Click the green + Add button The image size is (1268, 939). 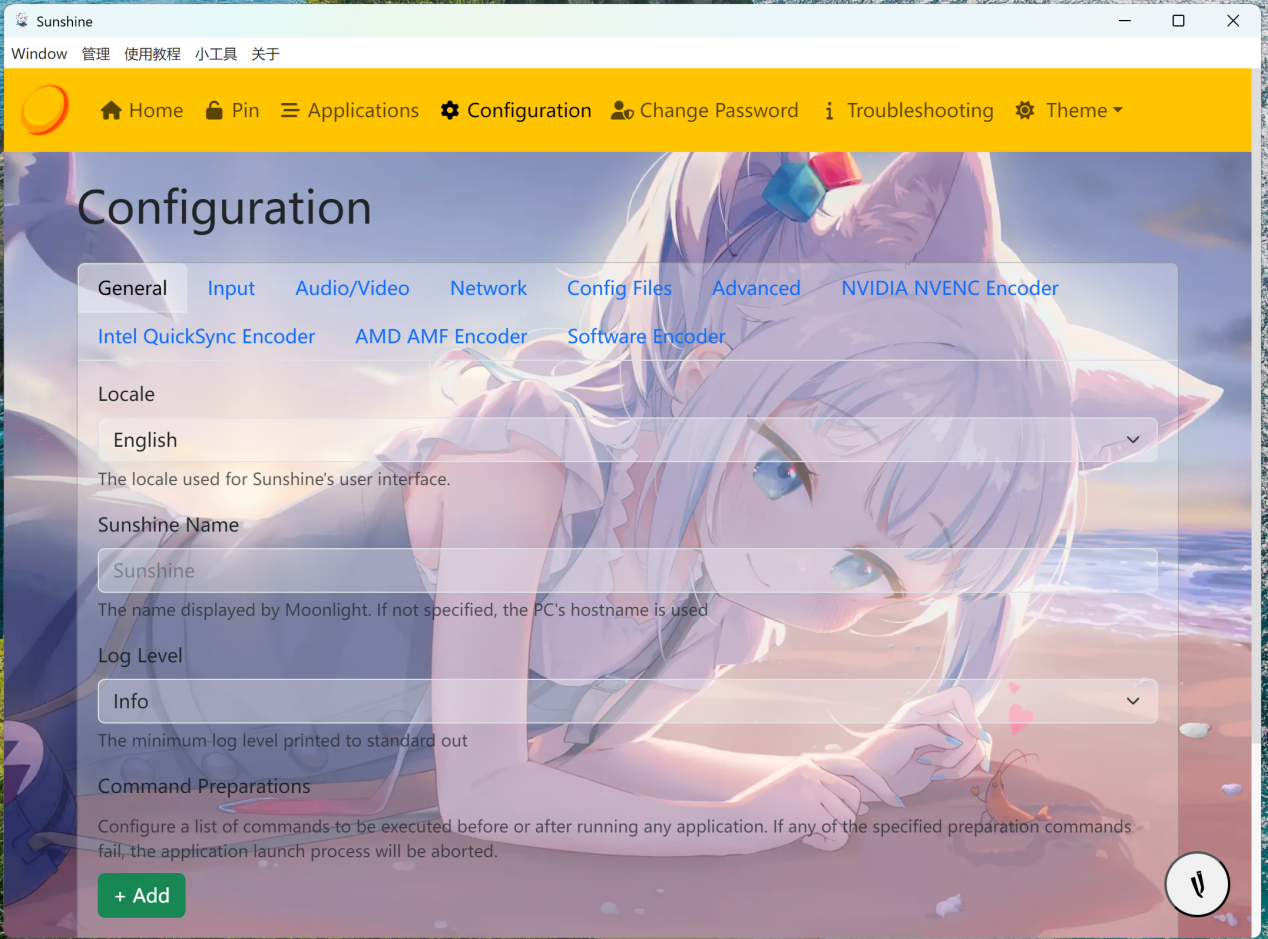click(x=141, y=895)
